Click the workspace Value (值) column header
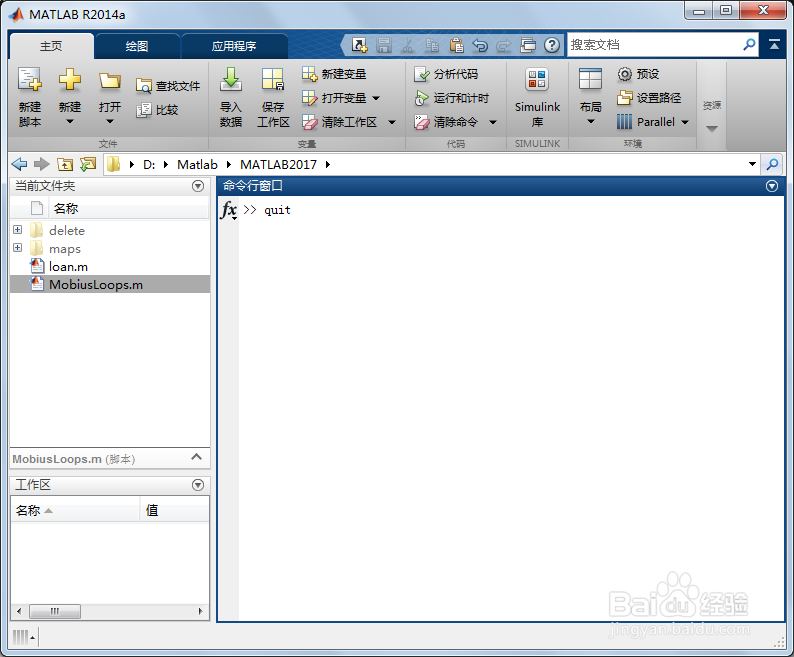 pos(175,510)
